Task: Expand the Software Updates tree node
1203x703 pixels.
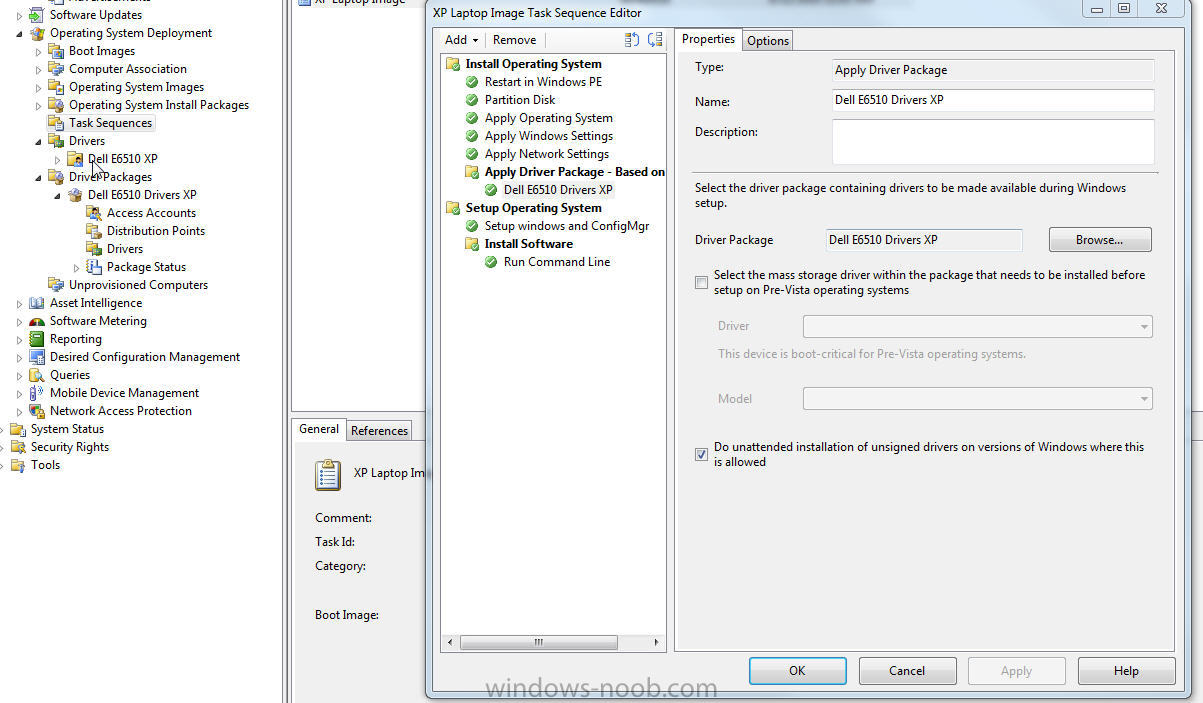Action: 20,15
